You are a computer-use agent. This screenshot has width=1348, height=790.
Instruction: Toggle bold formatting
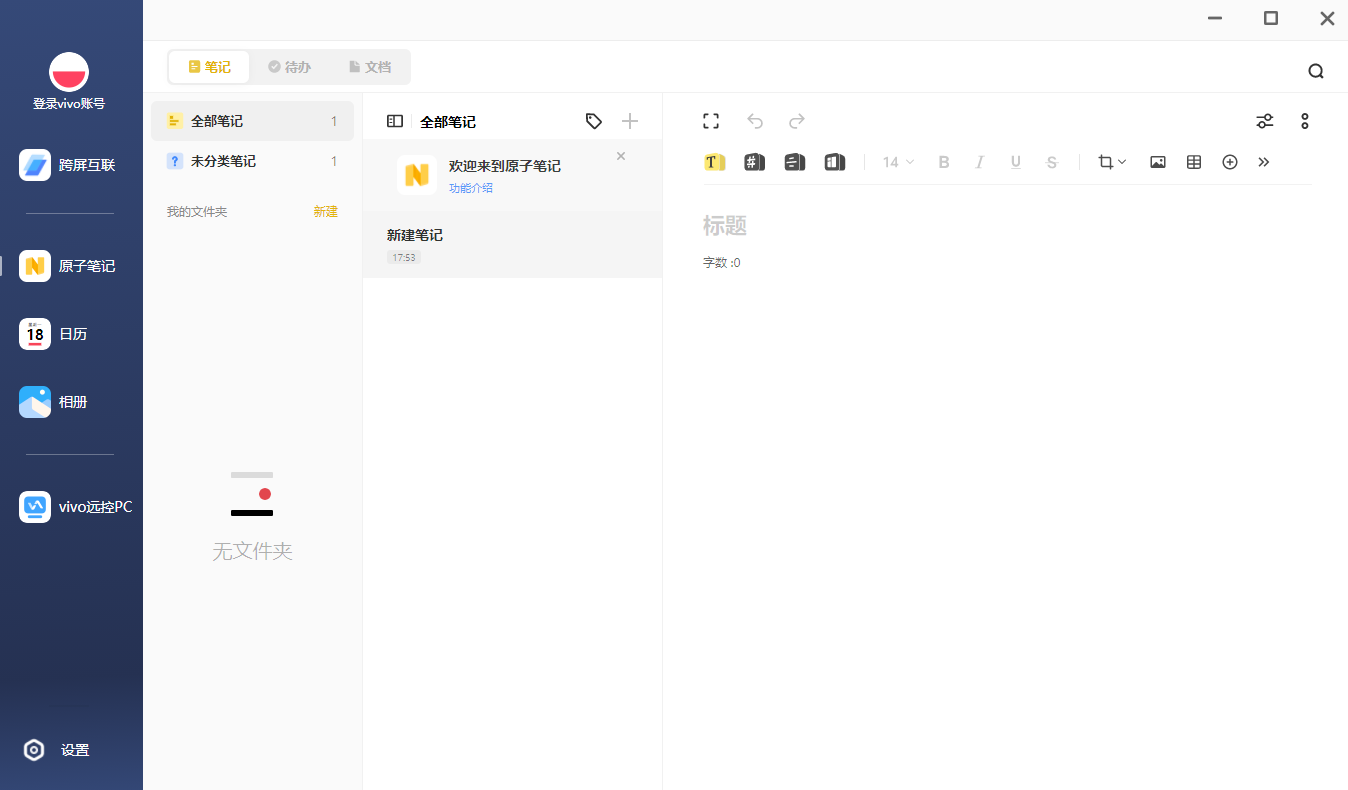[944, 162]
